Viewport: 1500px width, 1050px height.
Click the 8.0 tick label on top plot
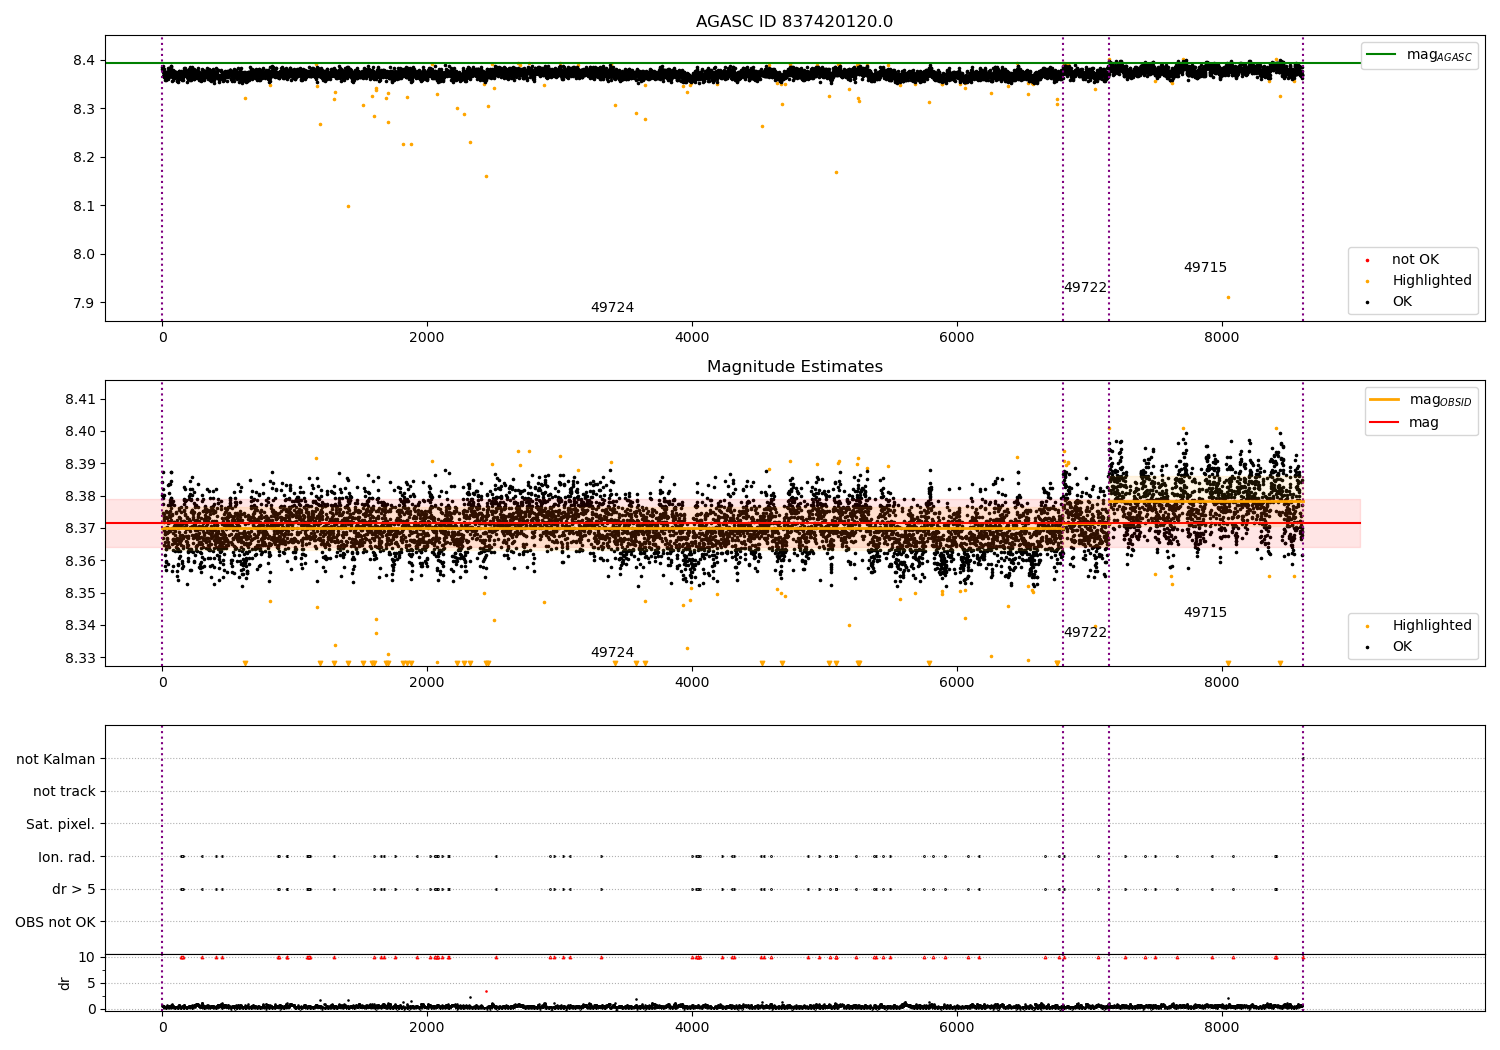click(x=84, y=255)
